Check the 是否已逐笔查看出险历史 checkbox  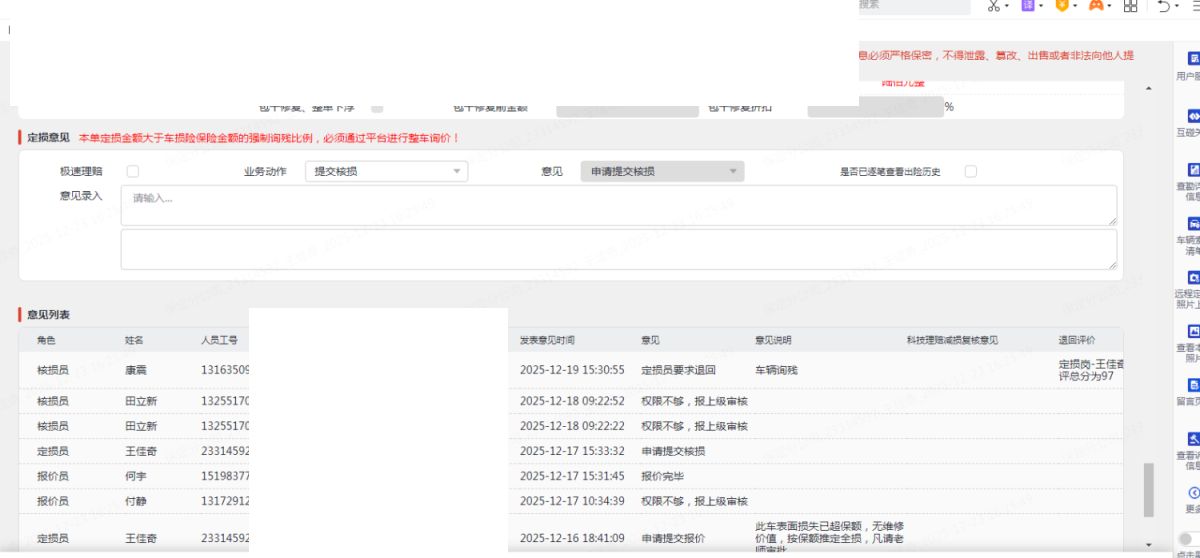pos(970,171)
